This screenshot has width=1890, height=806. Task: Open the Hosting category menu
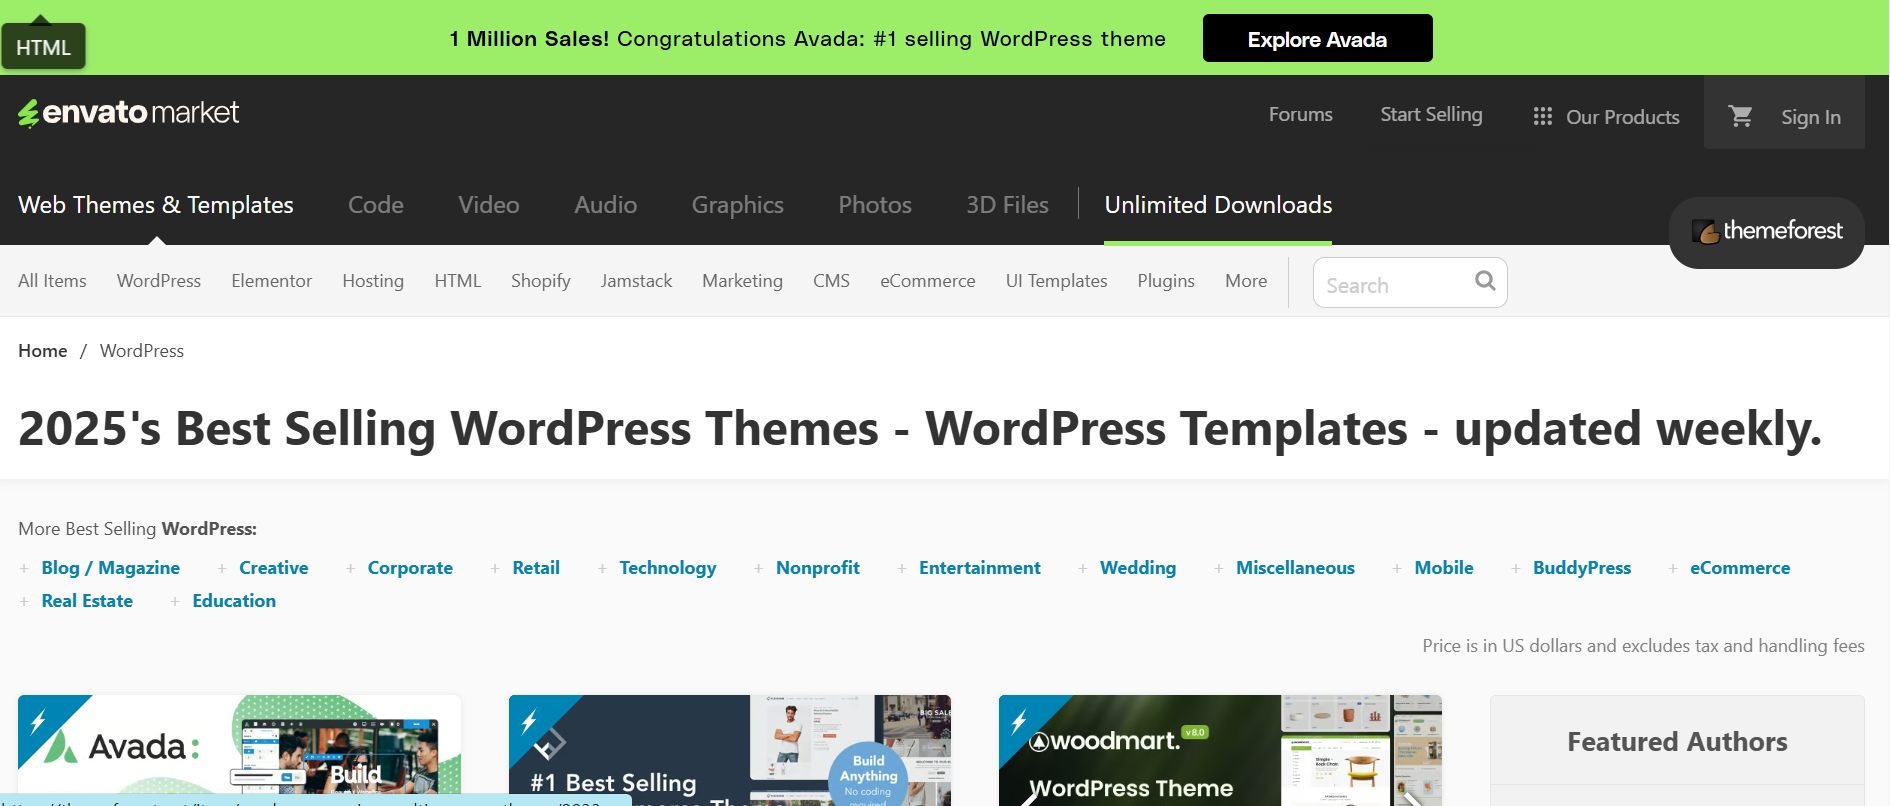pos(373,281)
